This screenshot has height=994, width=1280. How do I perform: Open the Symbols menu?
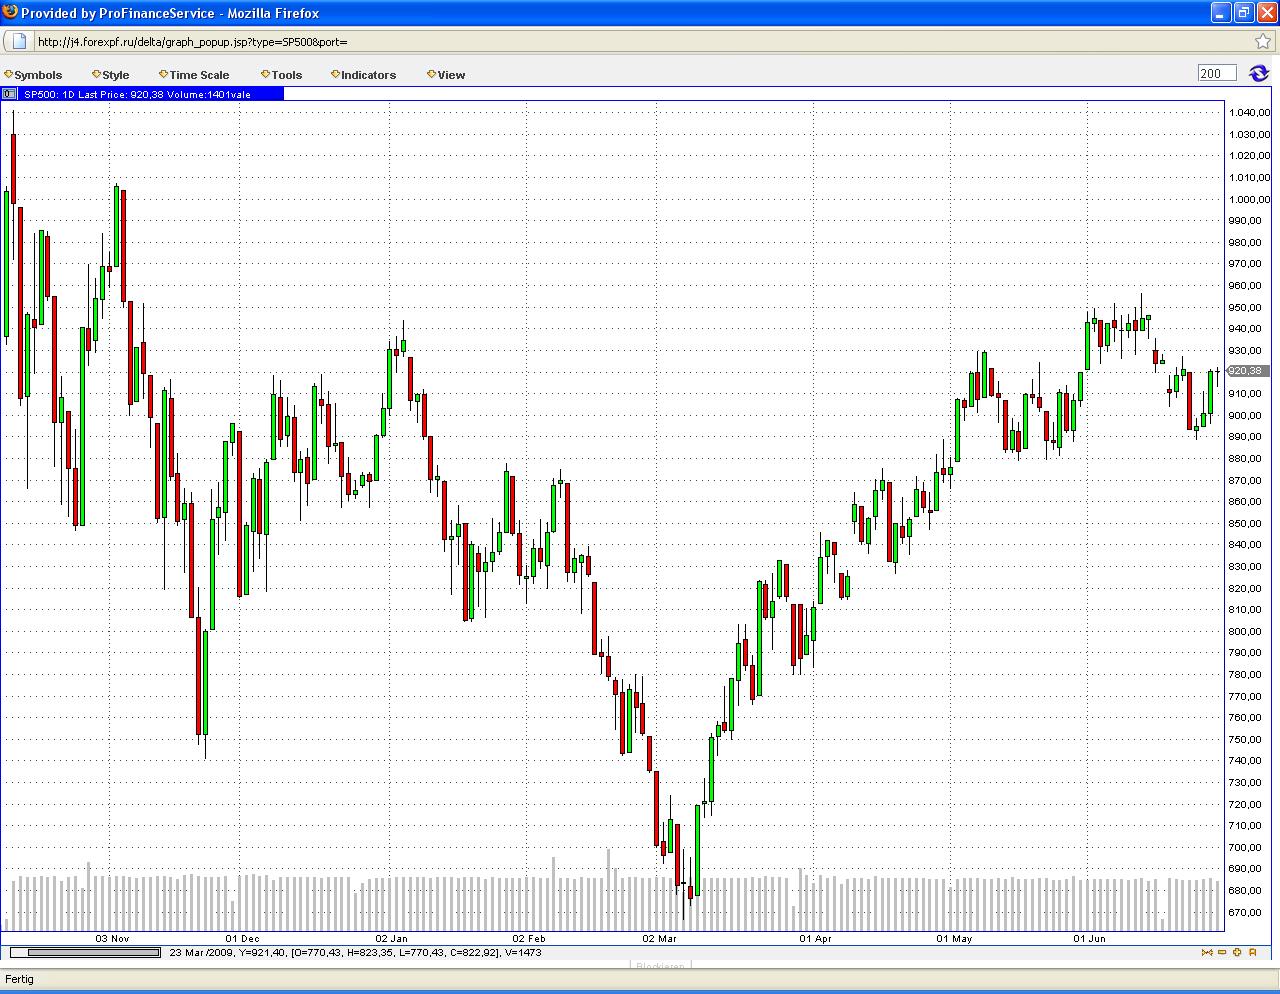coord(34,75)
